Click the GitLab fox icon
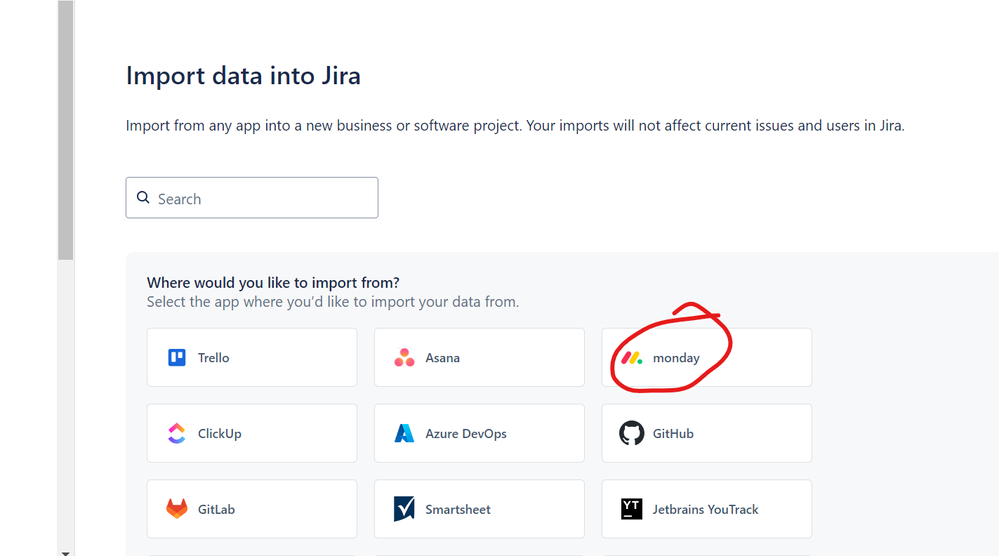Image resolution: width=999 pixels, height=556 pixels. click(176, 509)
